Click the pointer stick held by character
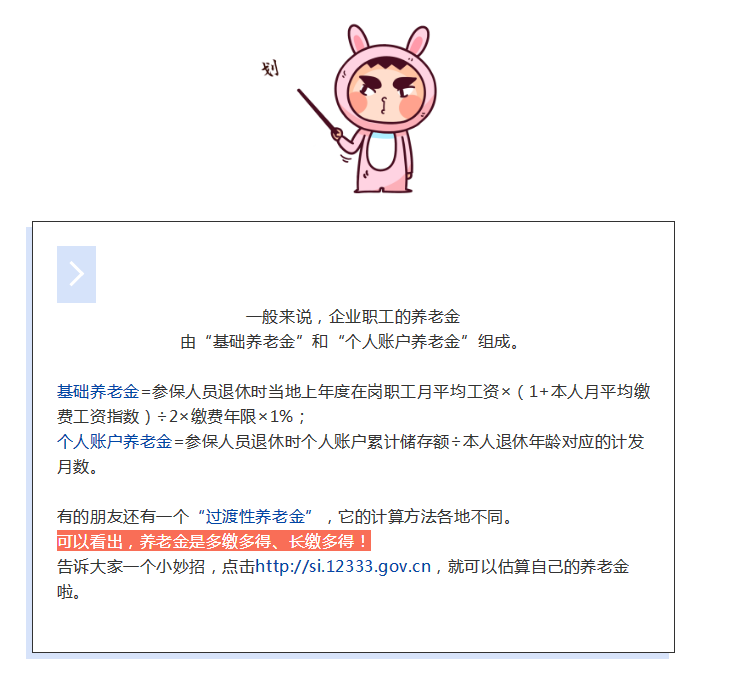The width and height of the screenshot is (750, 676). [x=317, y=111]
